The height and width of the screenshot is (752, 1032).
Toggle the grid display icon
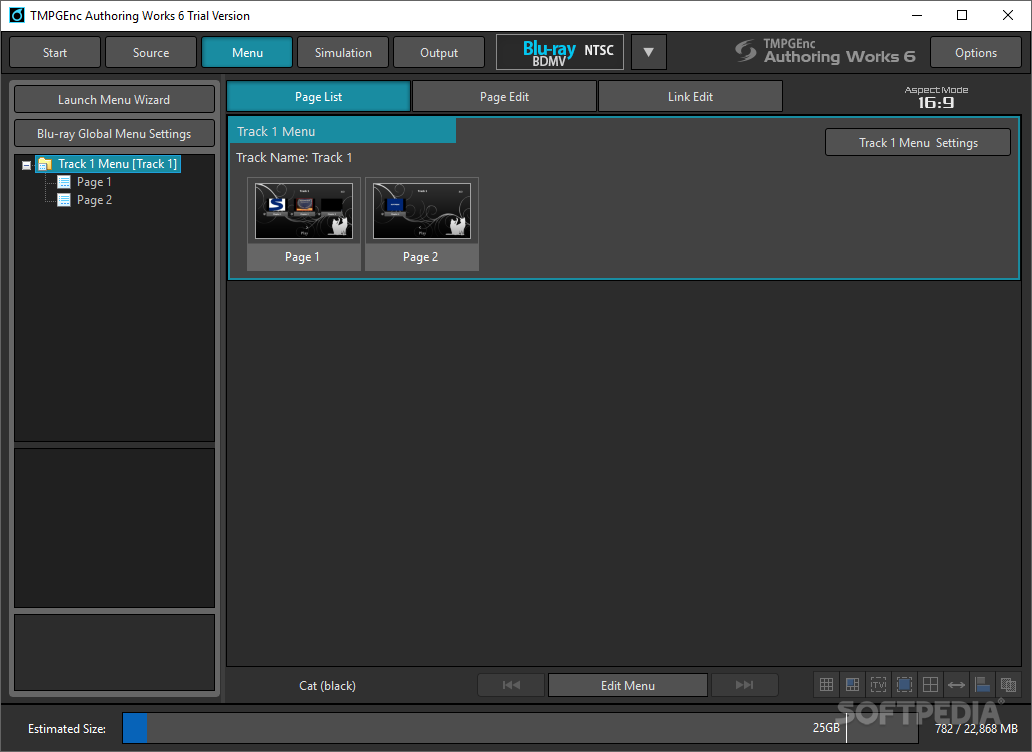point(826,685)
